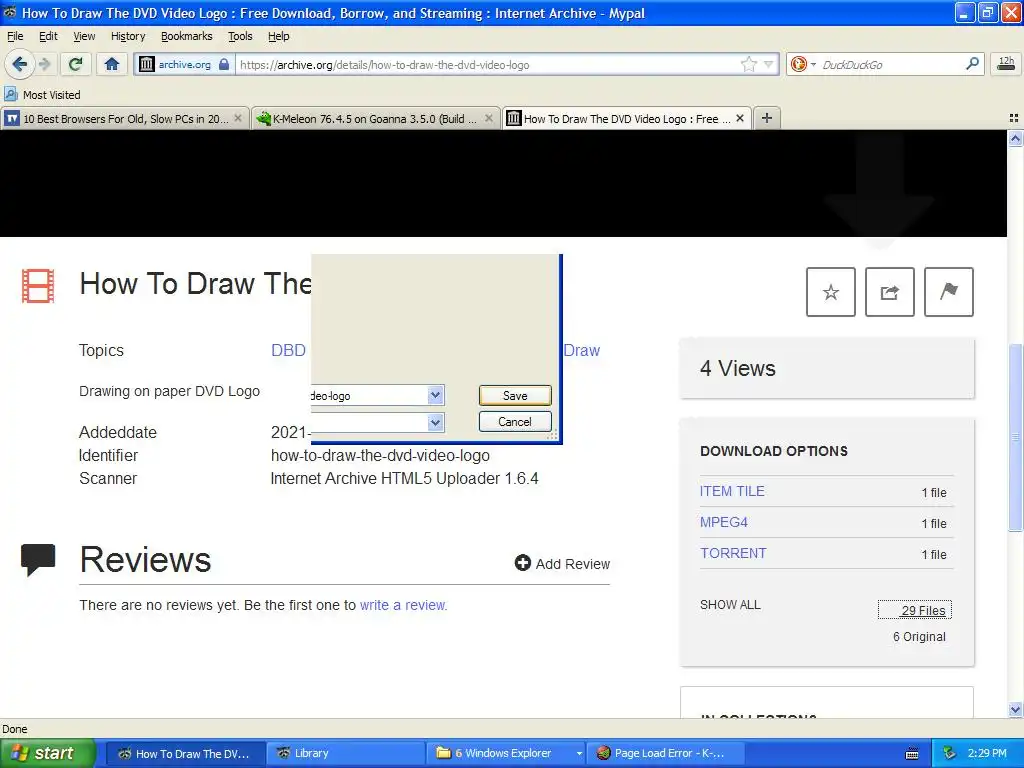Click the system tray icon beside clock
Viewport: 1024px width, 768px height.
[x=950, y=754]
